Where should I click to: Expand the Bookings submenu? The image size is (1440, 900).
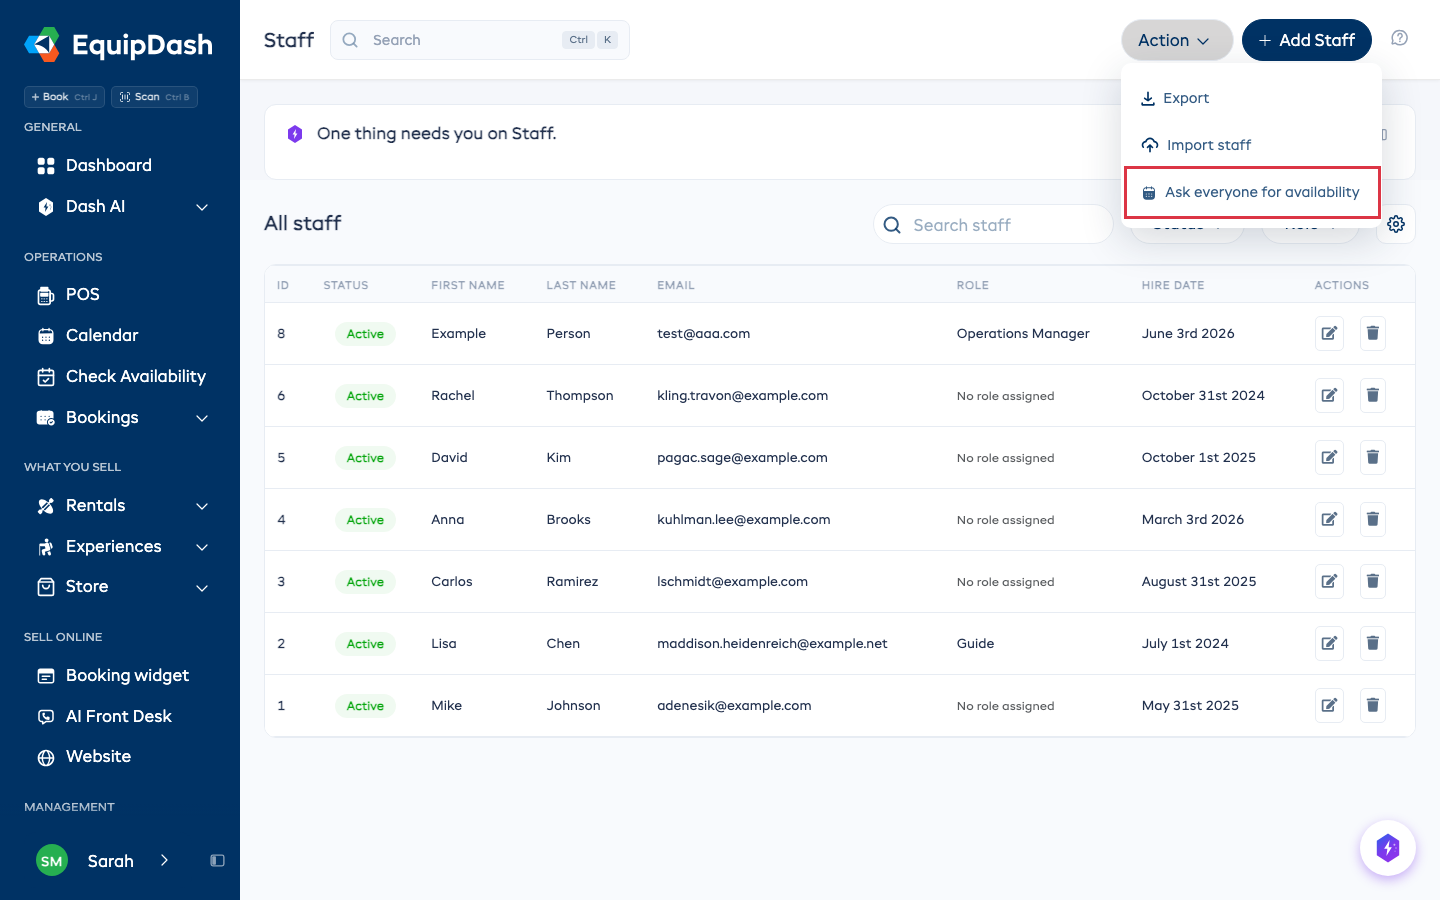202,418
